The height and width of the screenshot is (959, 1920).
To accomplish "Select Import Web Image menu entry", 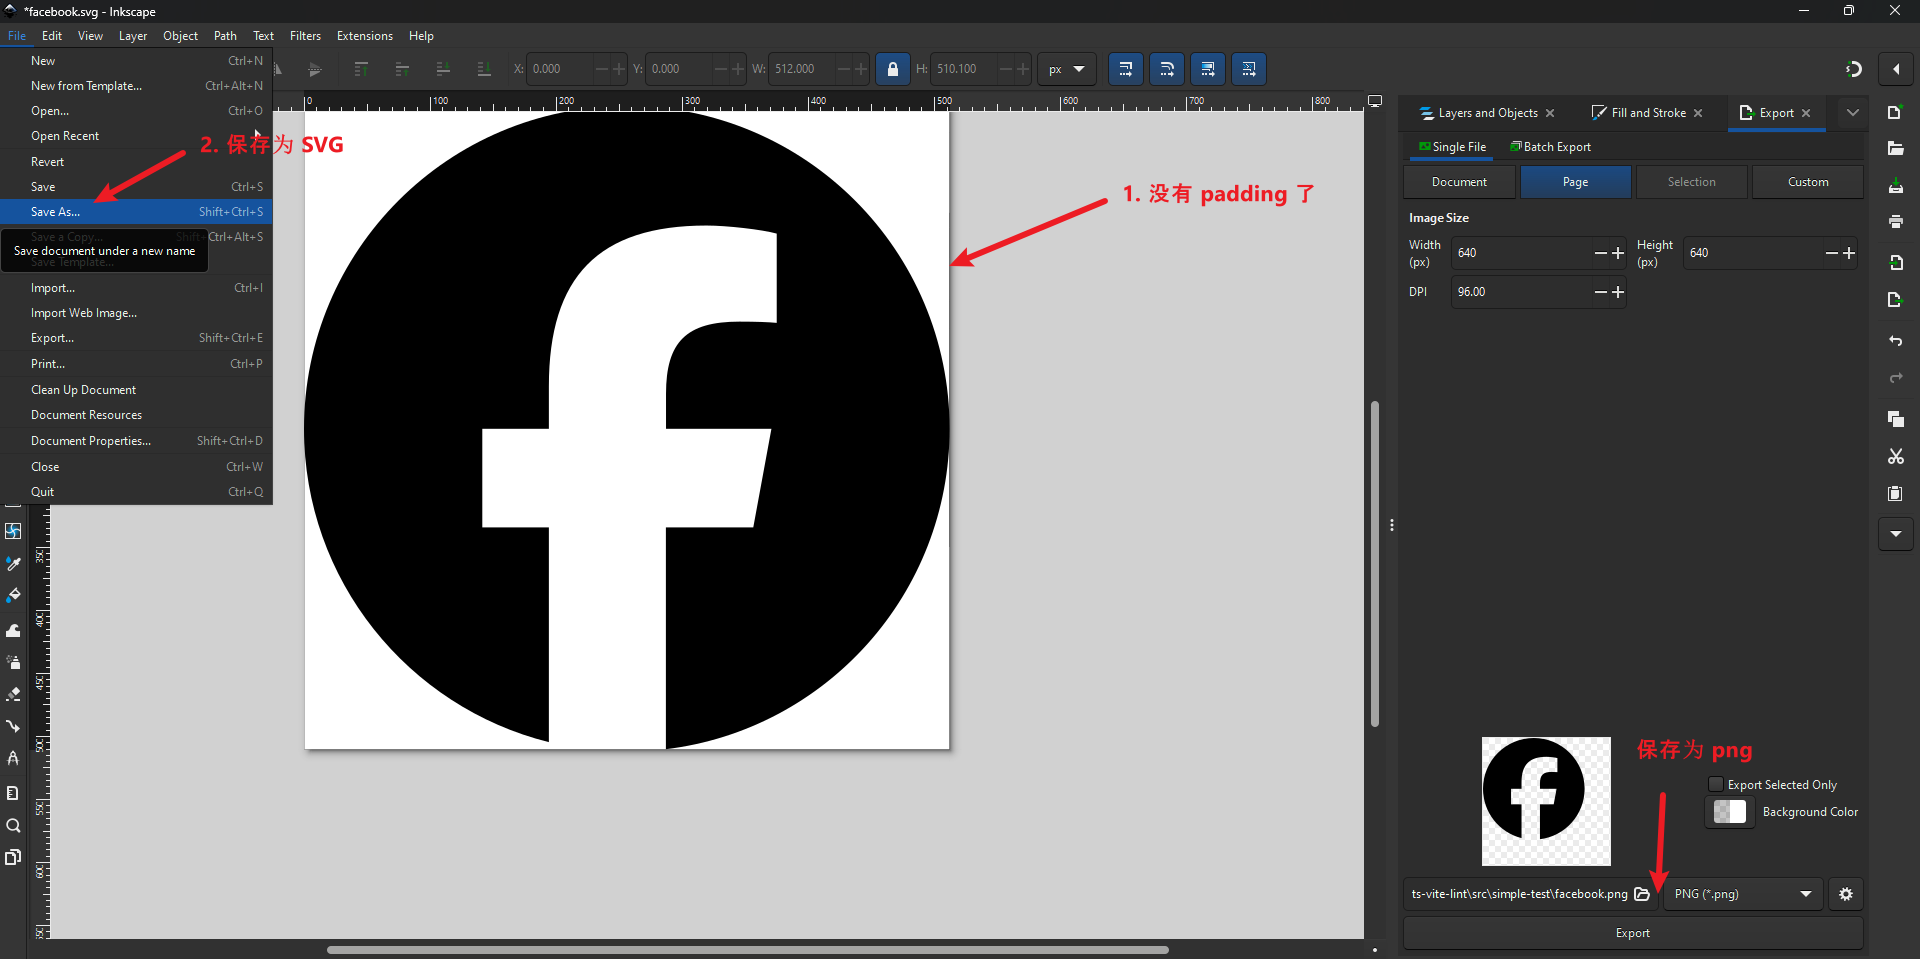I will [136, 313].
